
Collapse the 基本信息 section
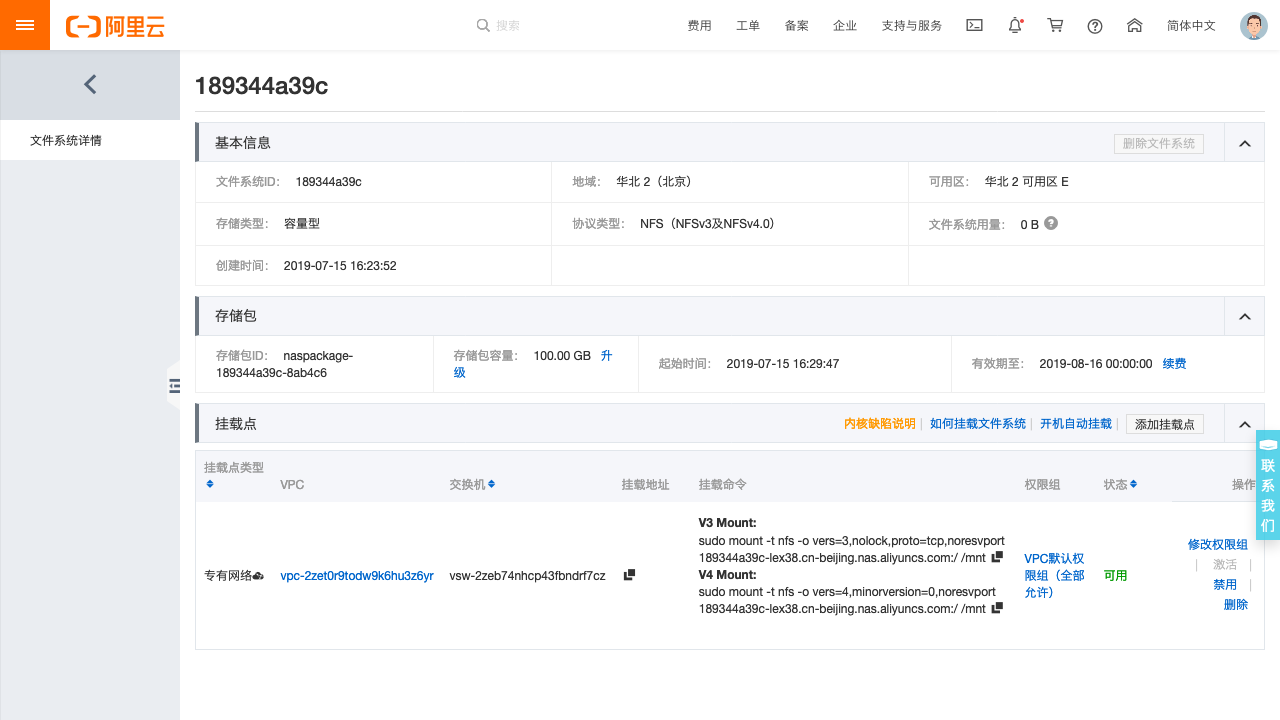click(x=1244, y=142)
